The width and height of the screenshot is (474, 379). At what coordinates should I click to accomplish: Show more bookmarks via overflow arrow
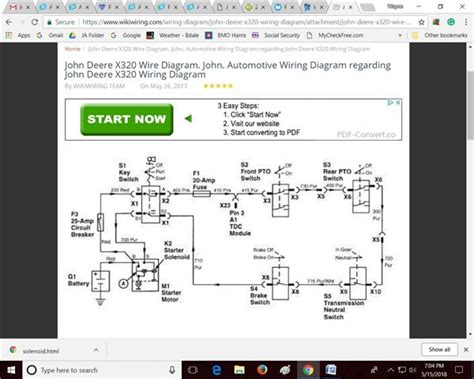tap(400, 35)
